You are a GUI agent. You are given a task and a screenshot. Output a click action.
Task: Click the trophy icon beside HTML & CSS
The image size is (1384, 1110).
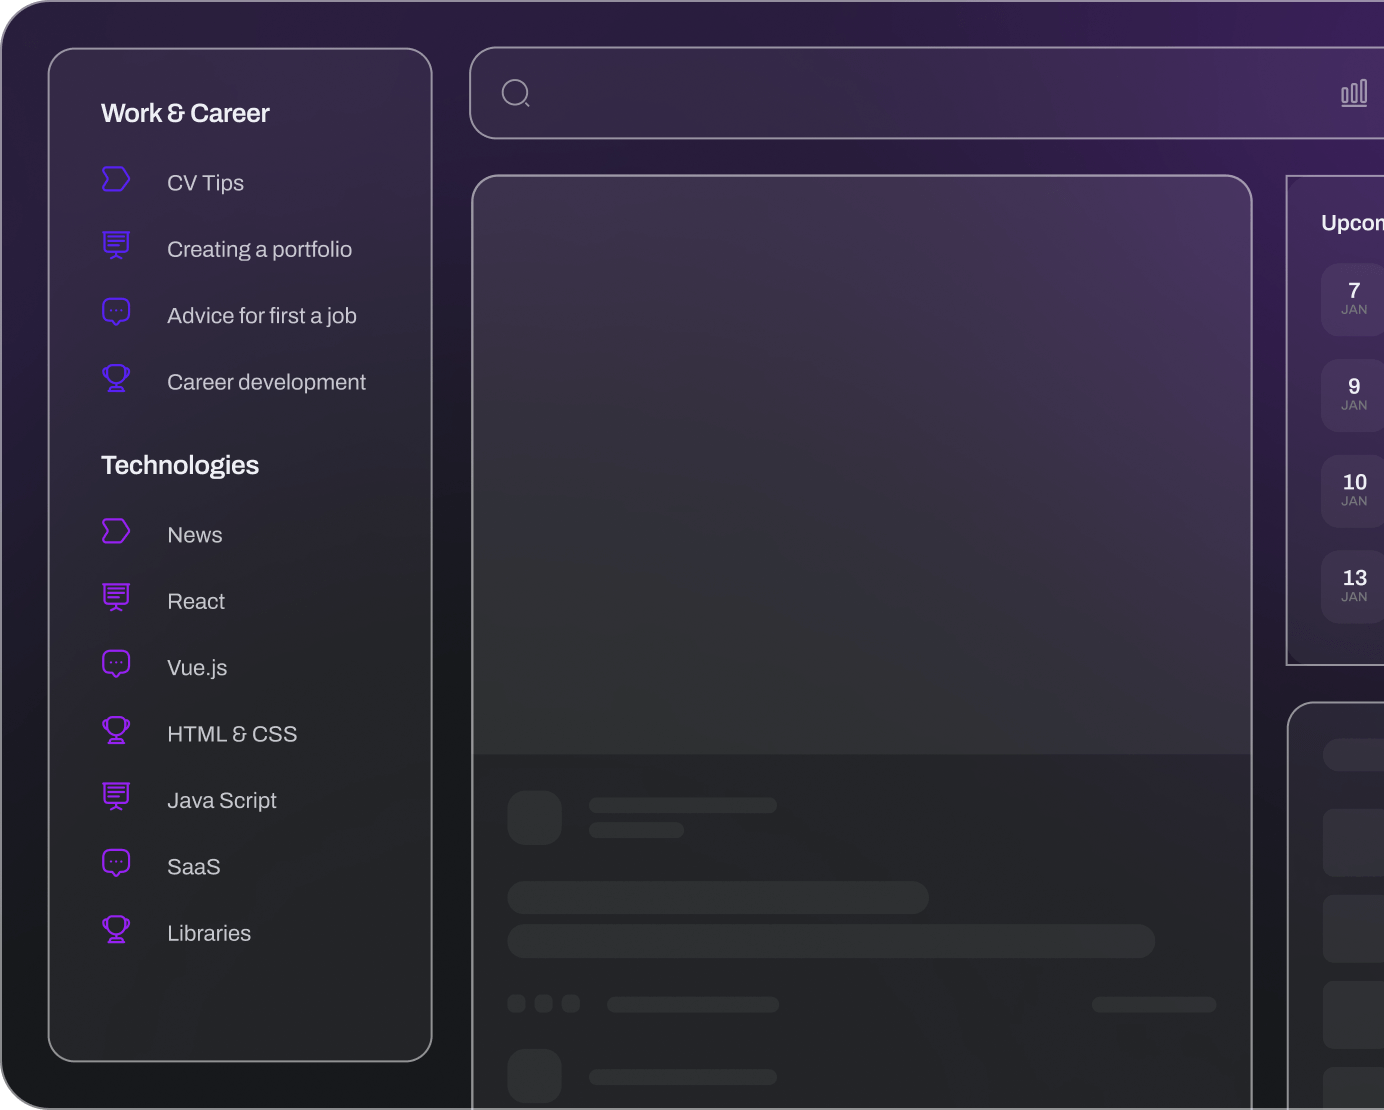pyautogui.click(x=116, y=730)
